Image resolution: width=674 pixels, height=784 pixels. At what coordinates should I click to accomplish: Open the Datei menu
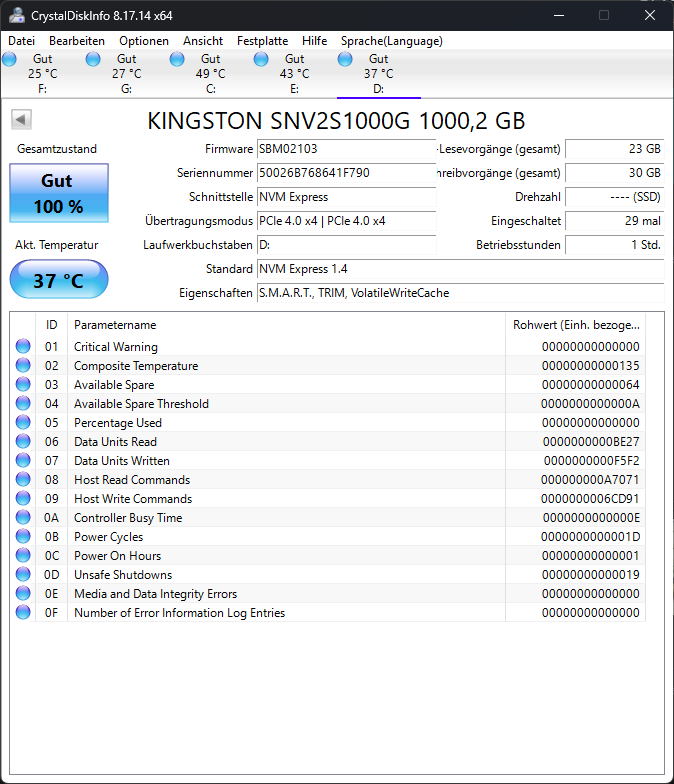click(x=22, y=41)
